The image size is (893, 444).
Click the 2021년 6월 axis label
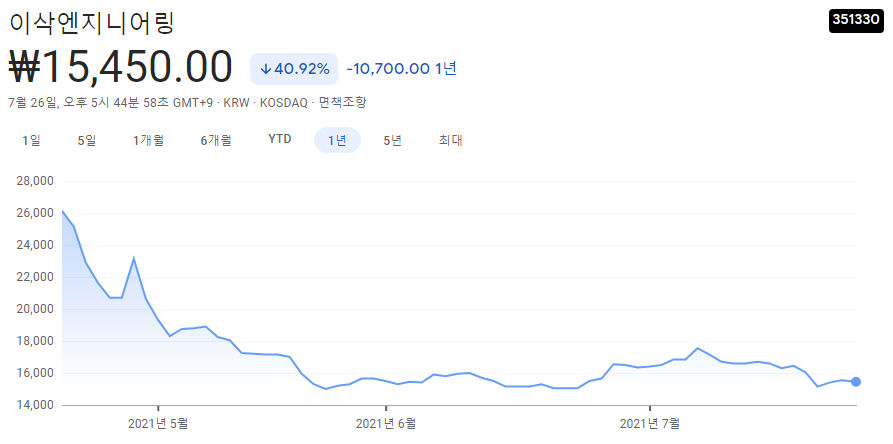(386, 424)
